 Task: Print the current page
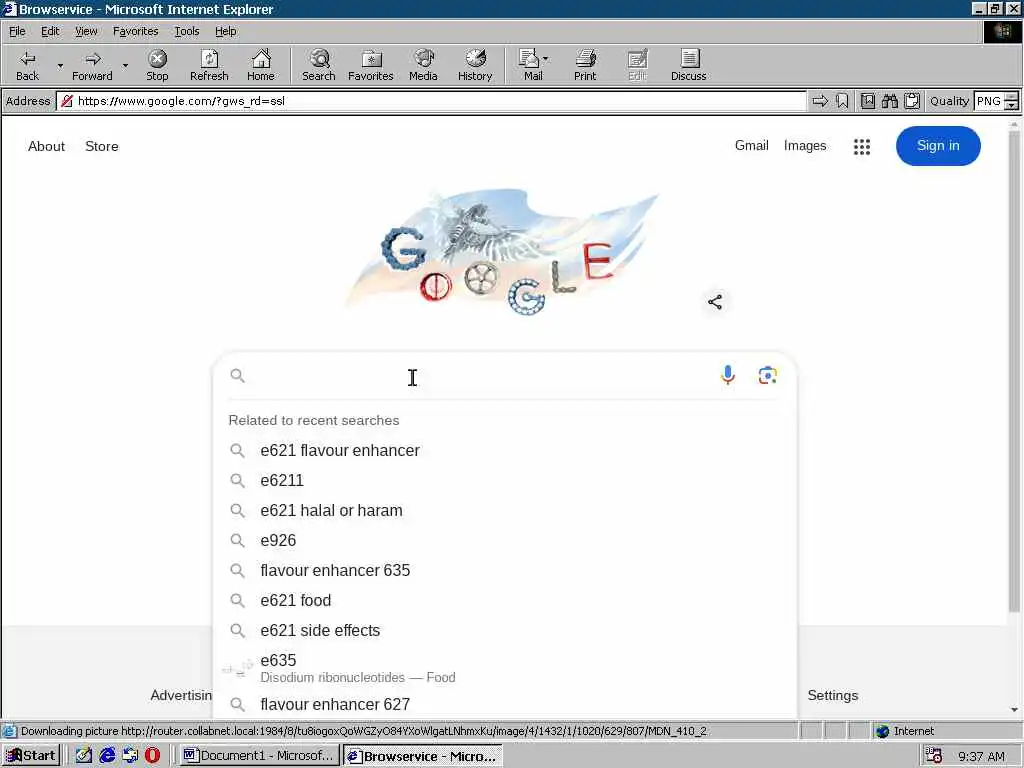(x=585, y=65)
